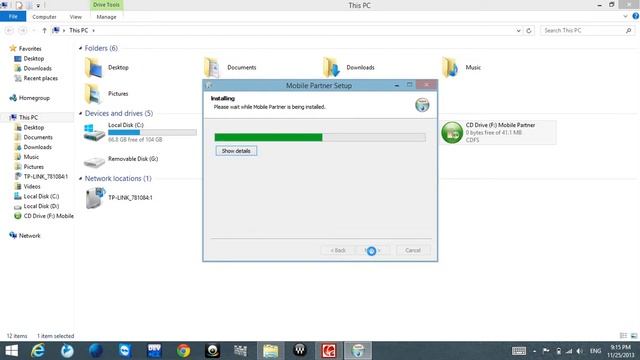
Task: Click the search magnifier in Search This PC
Action: [x=629, y=31]
